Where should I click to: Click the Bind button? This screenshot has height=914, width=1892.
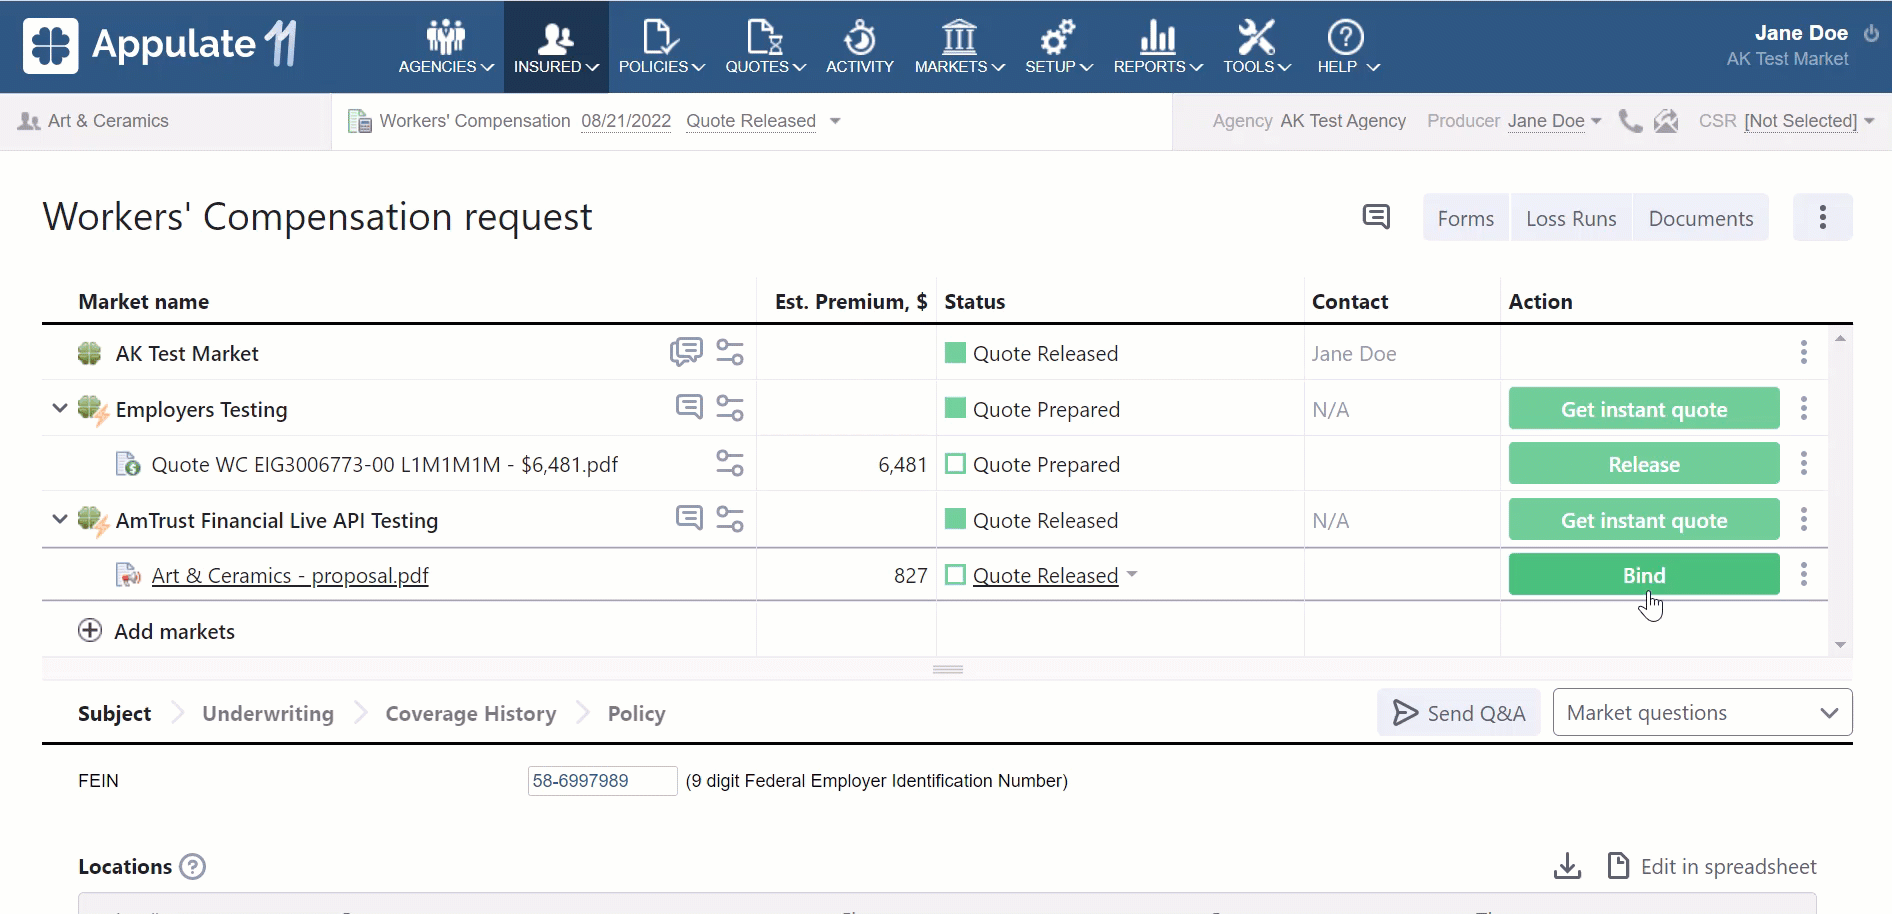point(1644,575)
